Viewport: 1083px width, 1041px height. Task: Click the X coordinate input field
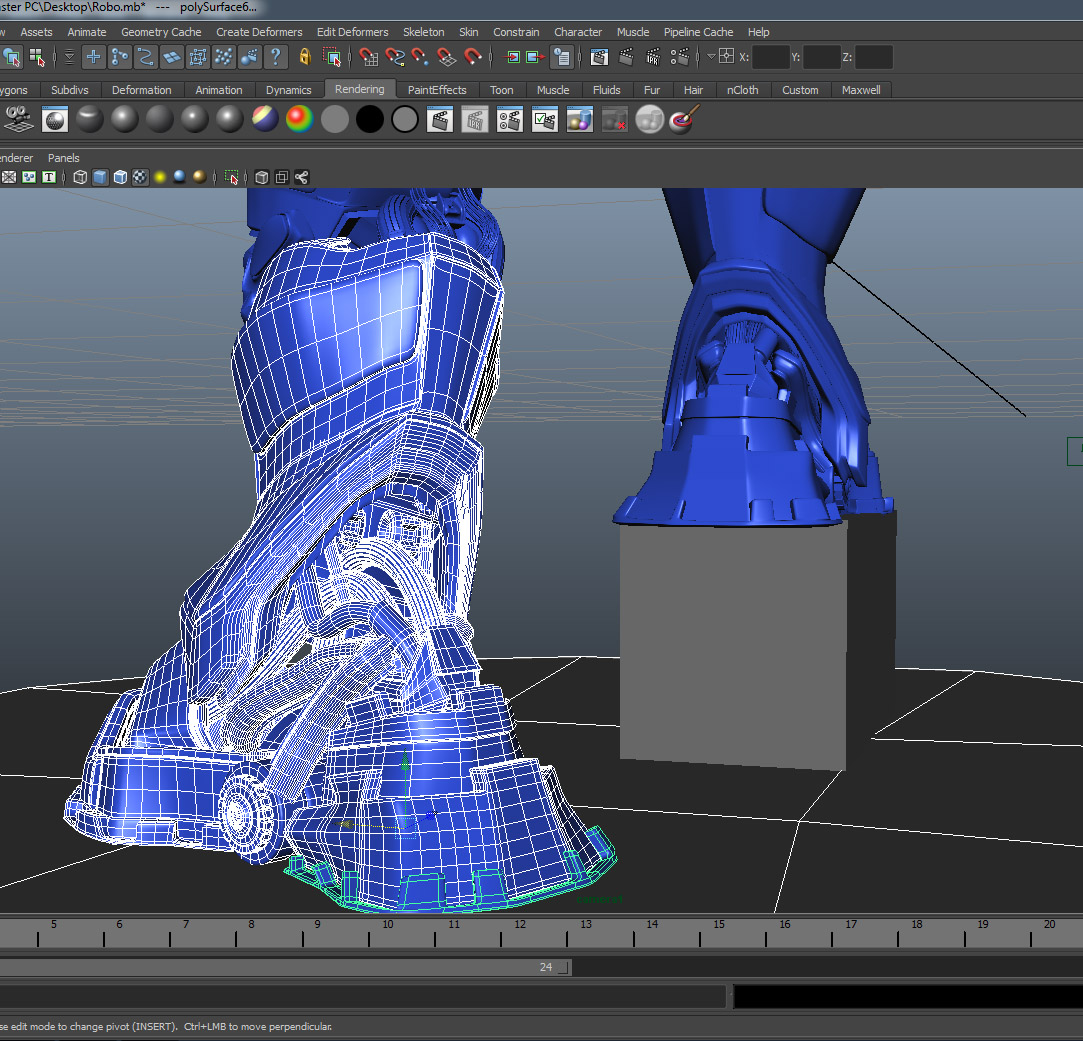tap(771, 57)
